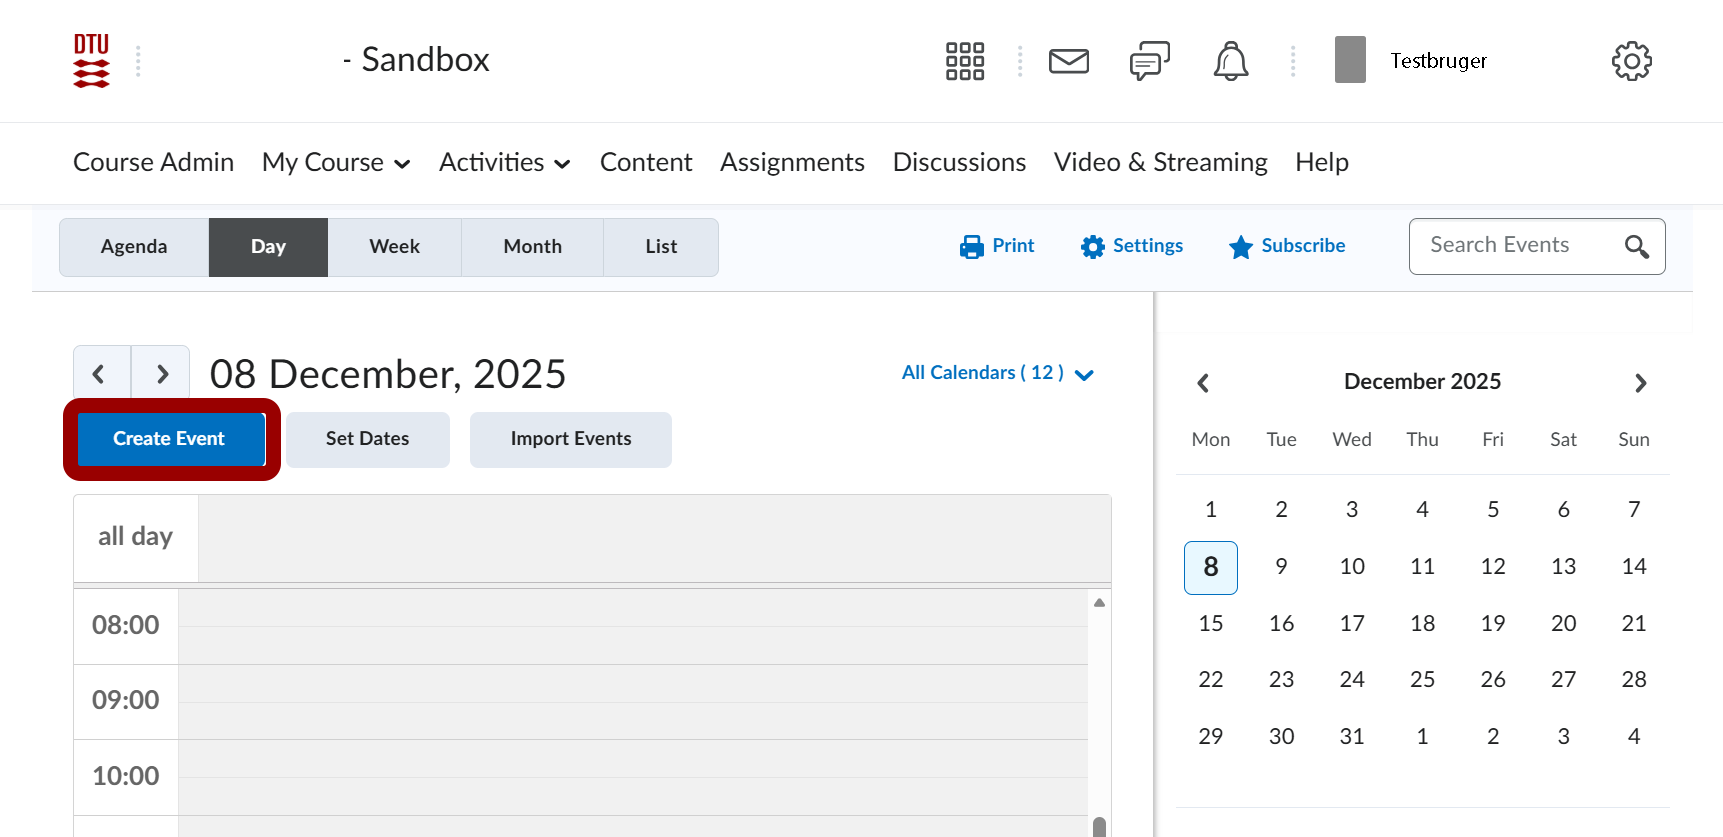
Task: Open calendar Settings link
Action: click(1132, 246)
